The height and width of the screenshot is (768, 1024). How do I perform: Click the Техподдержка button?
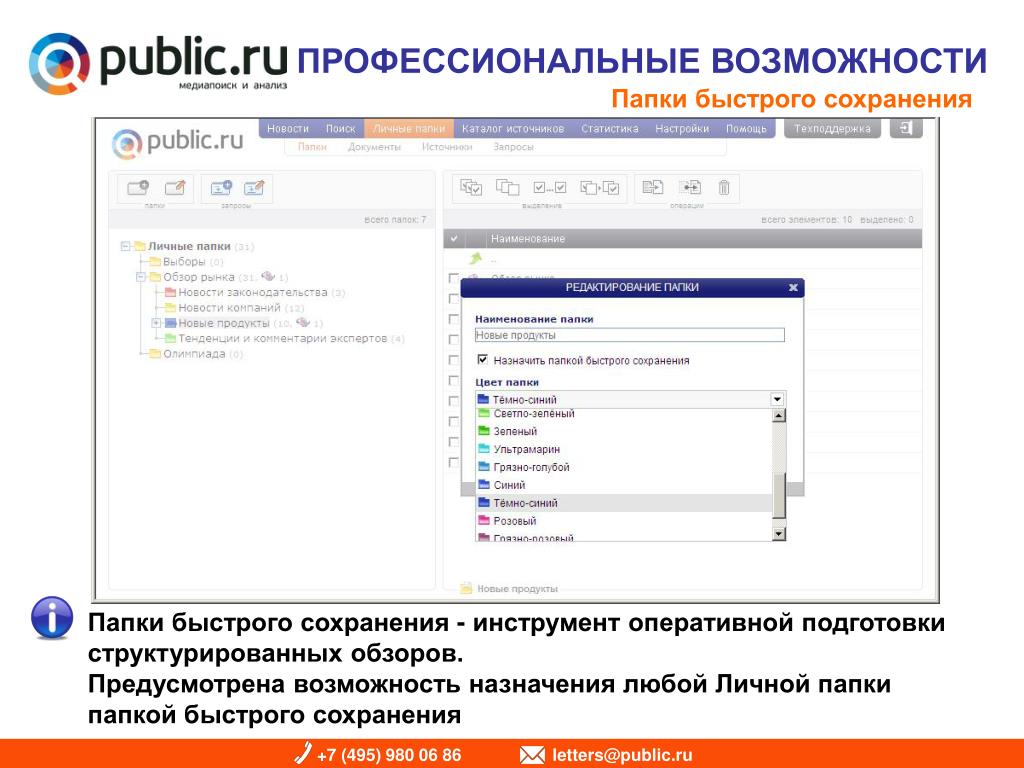click(x=832, y=129)
